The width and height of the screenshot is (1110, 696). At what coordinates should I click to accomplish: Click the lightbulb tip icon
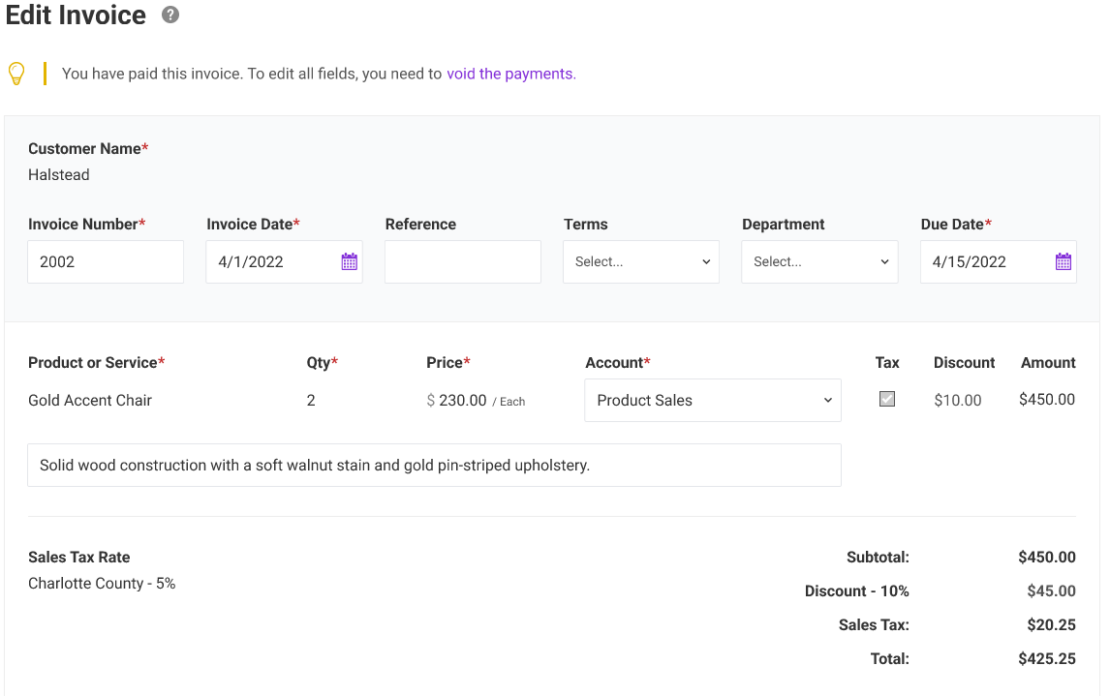pos(17,72)
